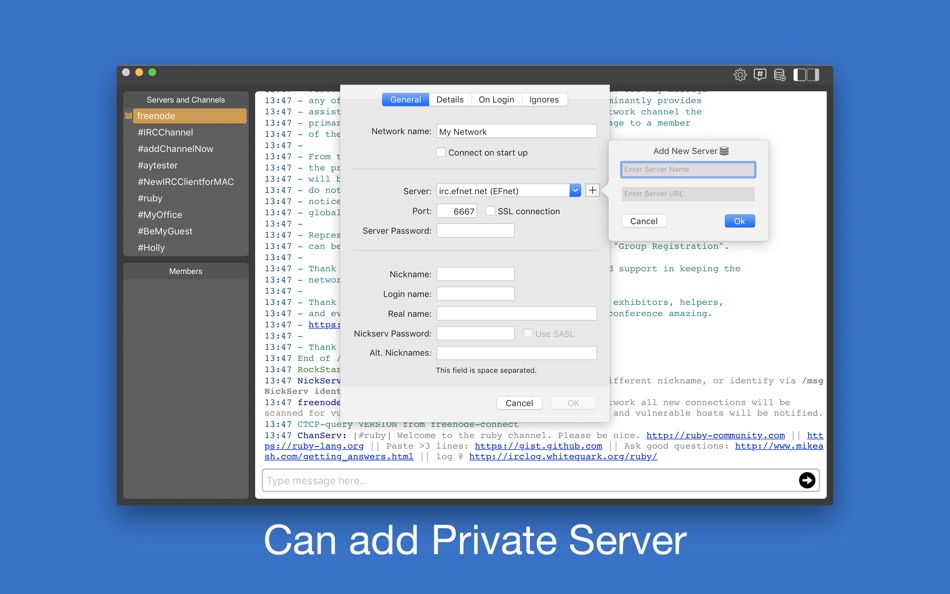Image resolution: width=950 pixels, height=594 pixels.
Task: Open settings via the gear icon
Action: [740, 75]
